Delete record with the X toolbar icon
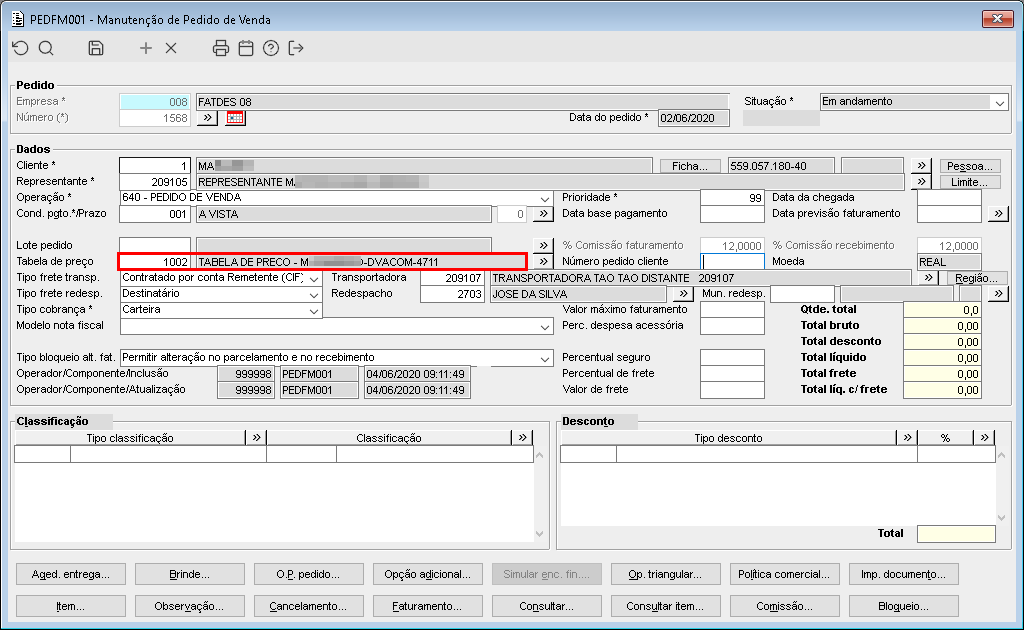This screenshot has height=630, width=1024. (x=171, y=48)
